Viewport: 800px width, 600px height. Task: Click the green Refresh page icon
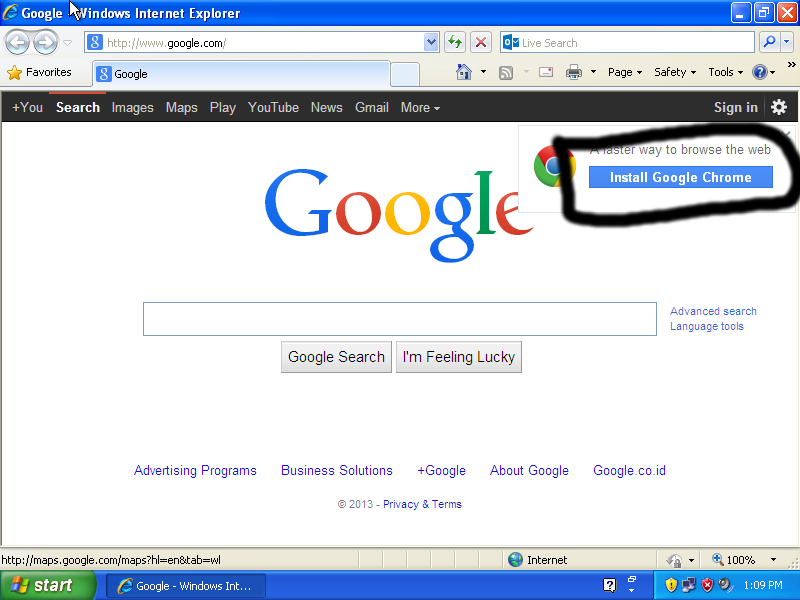click(x=455, y=42)
